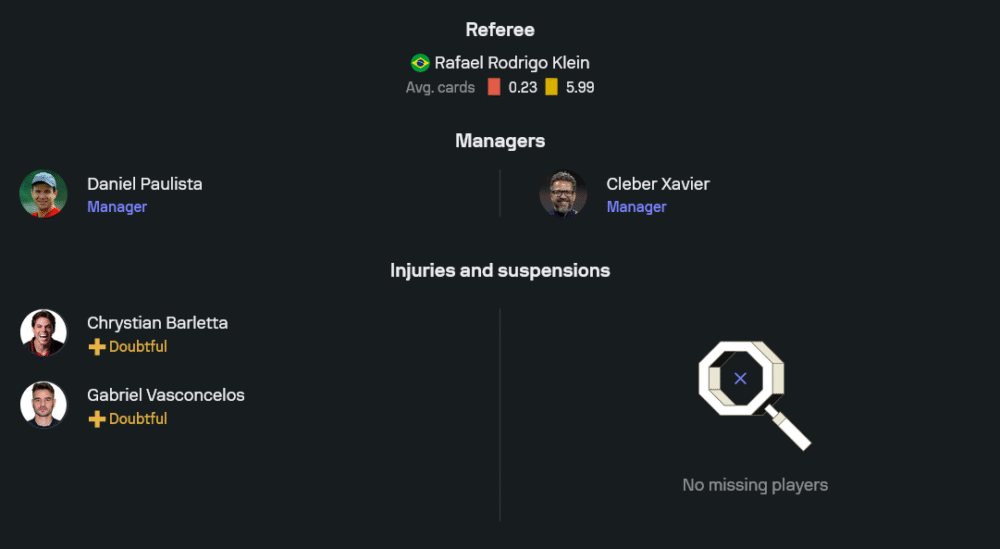Select the Chrystian Barletta name
The width and height of the screenshot is (1000, 549).
click(x=157, y=323)
